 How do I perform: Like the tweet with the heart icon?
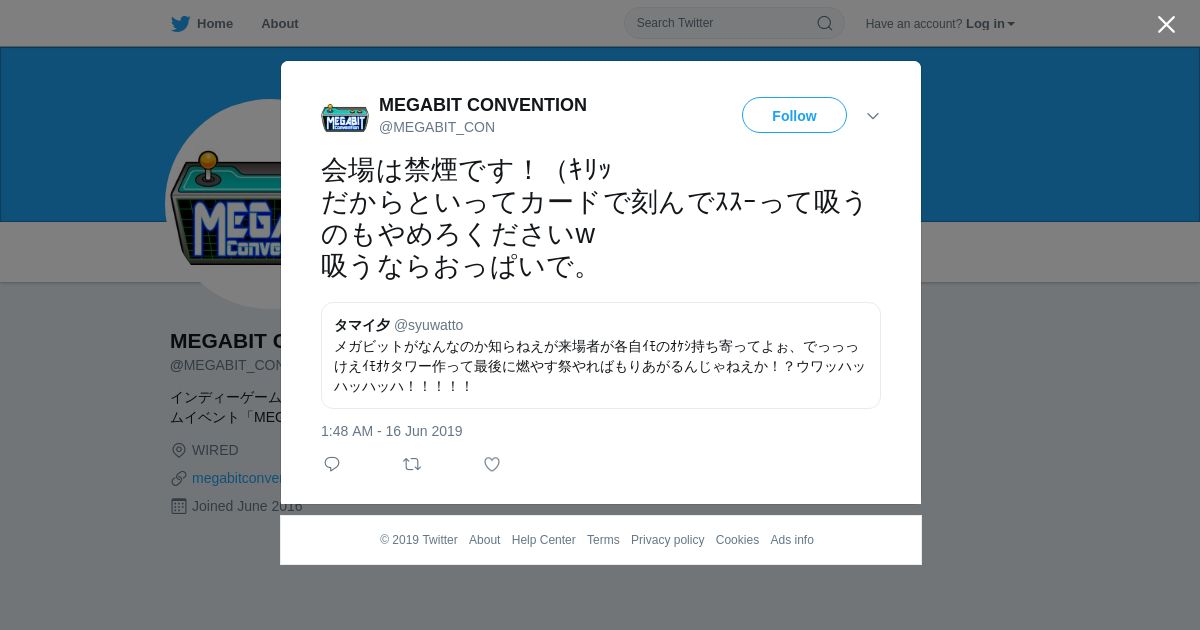pyautogui.click(x=492, y=464)
